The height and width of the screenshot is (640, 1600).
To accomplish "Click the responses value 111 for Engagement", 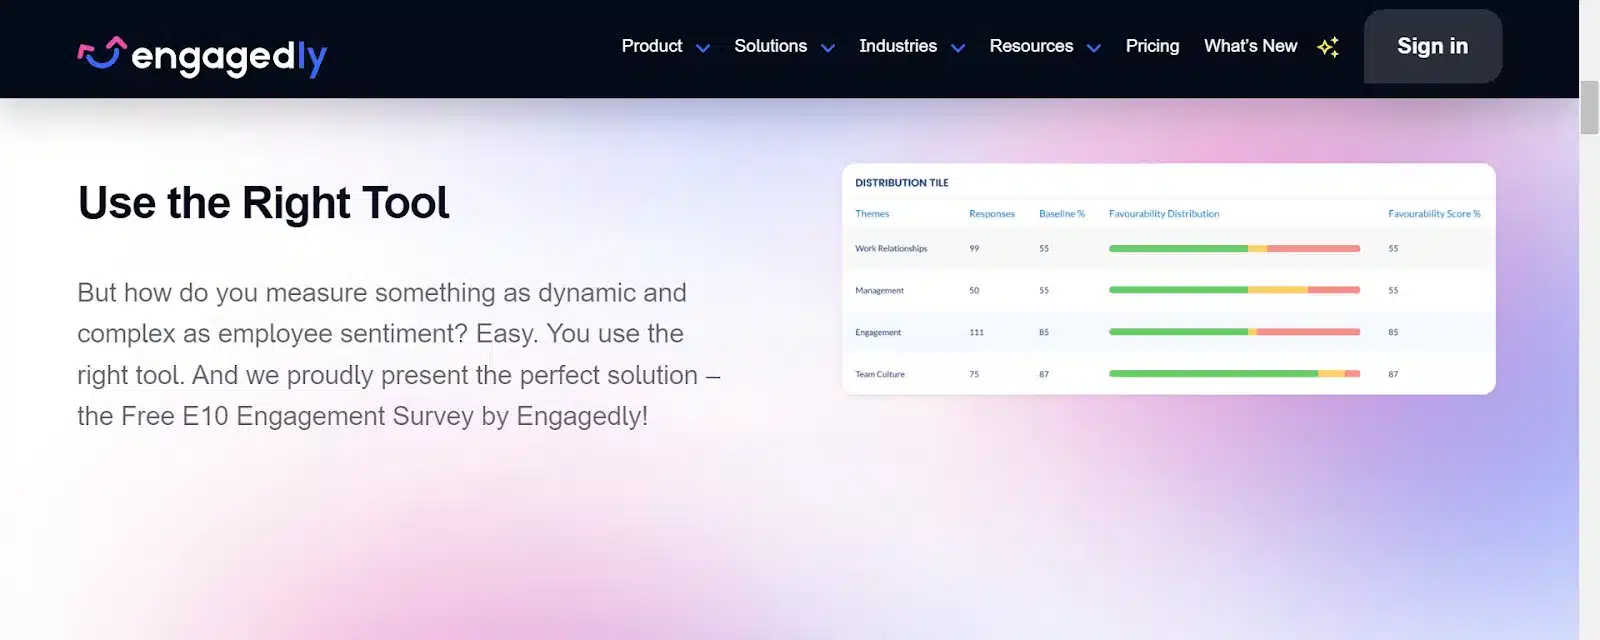I will 977,333.
